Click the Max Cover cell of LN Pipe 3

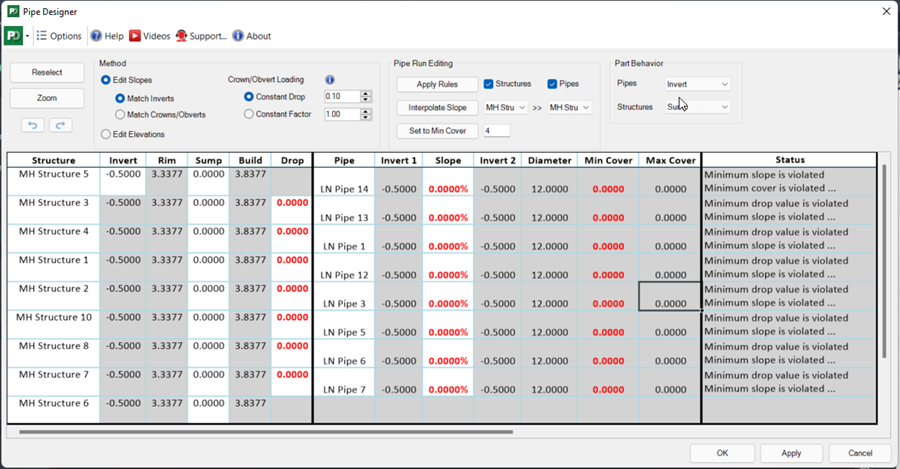[x=670, y=296]
